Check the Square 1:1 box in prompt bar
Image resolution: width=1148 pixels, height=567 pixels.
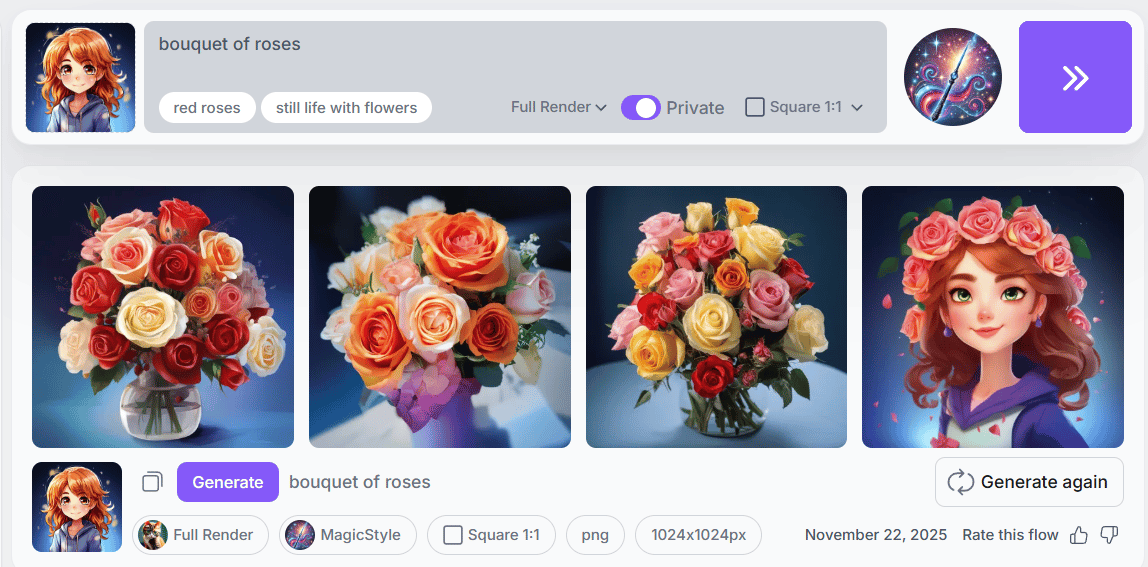click(755, 107)
